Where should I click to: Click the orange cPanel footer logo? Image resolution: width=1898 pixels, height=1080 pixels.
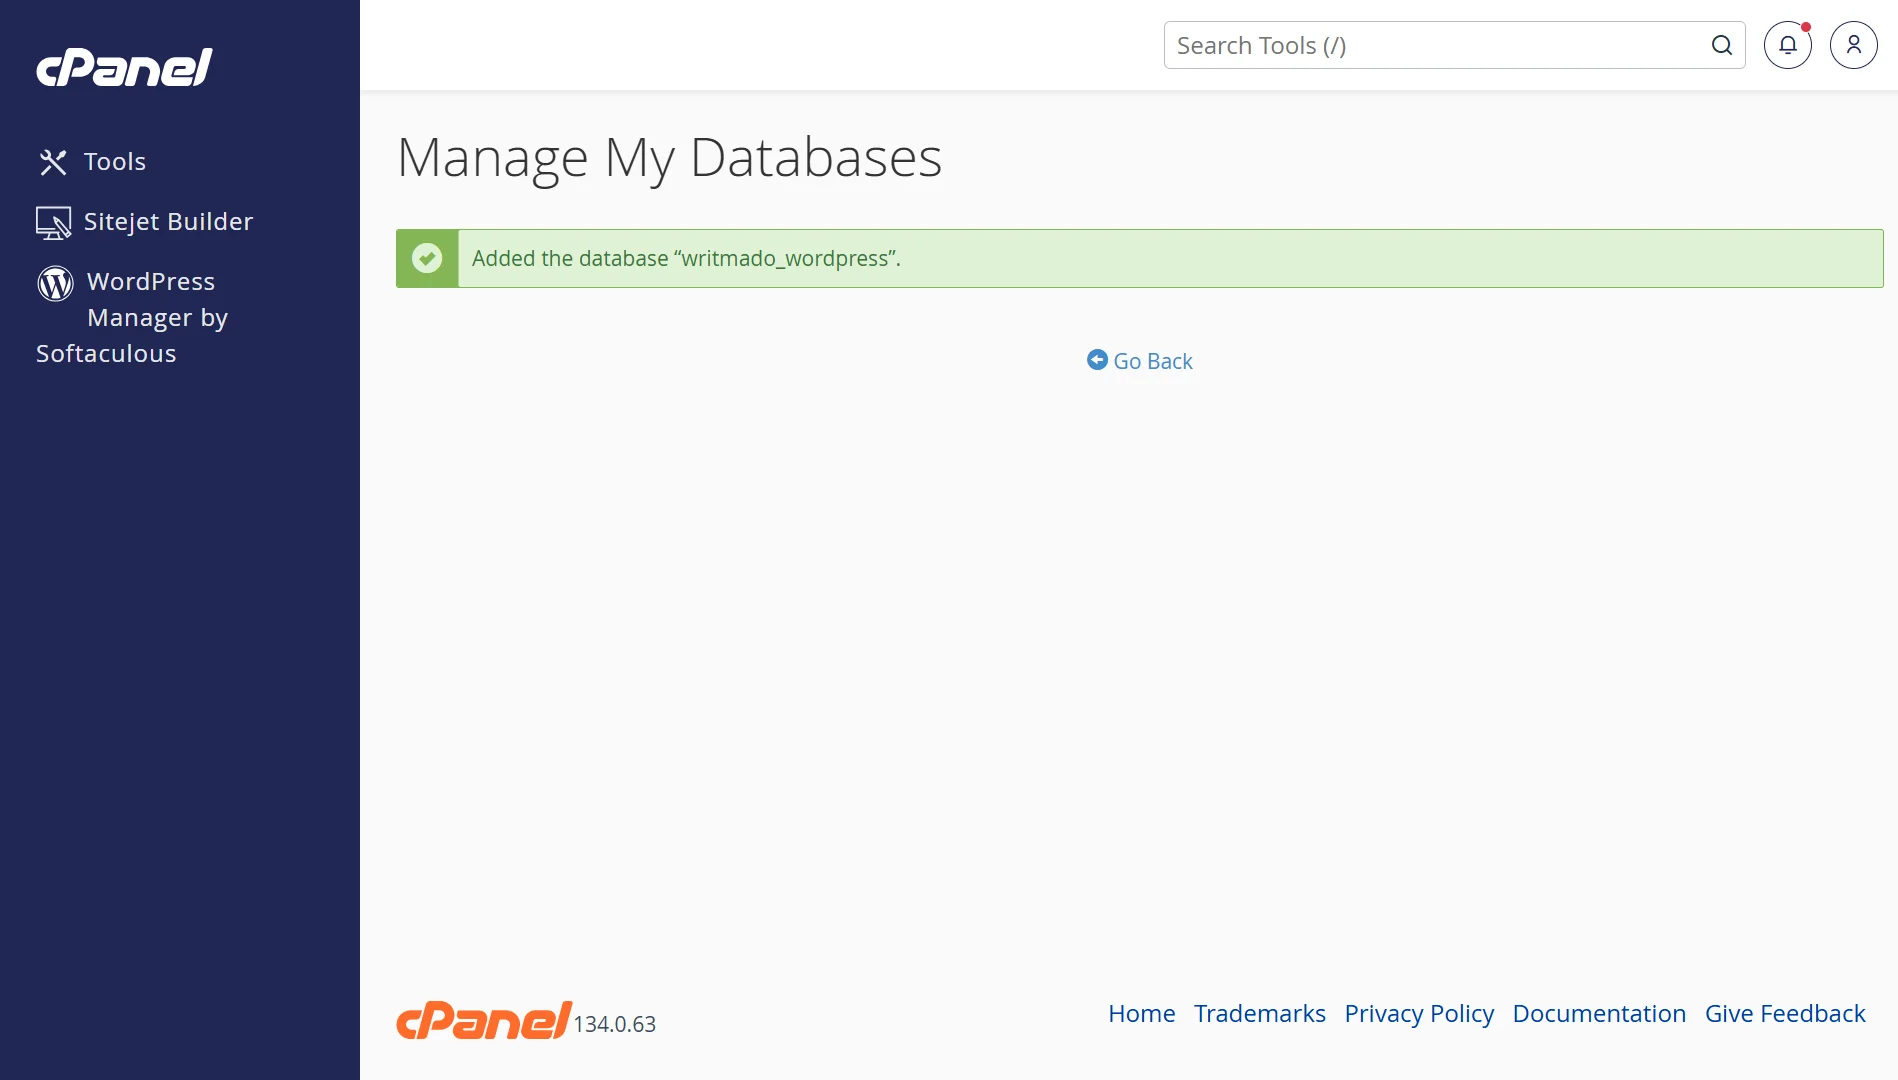point(484,1020)
